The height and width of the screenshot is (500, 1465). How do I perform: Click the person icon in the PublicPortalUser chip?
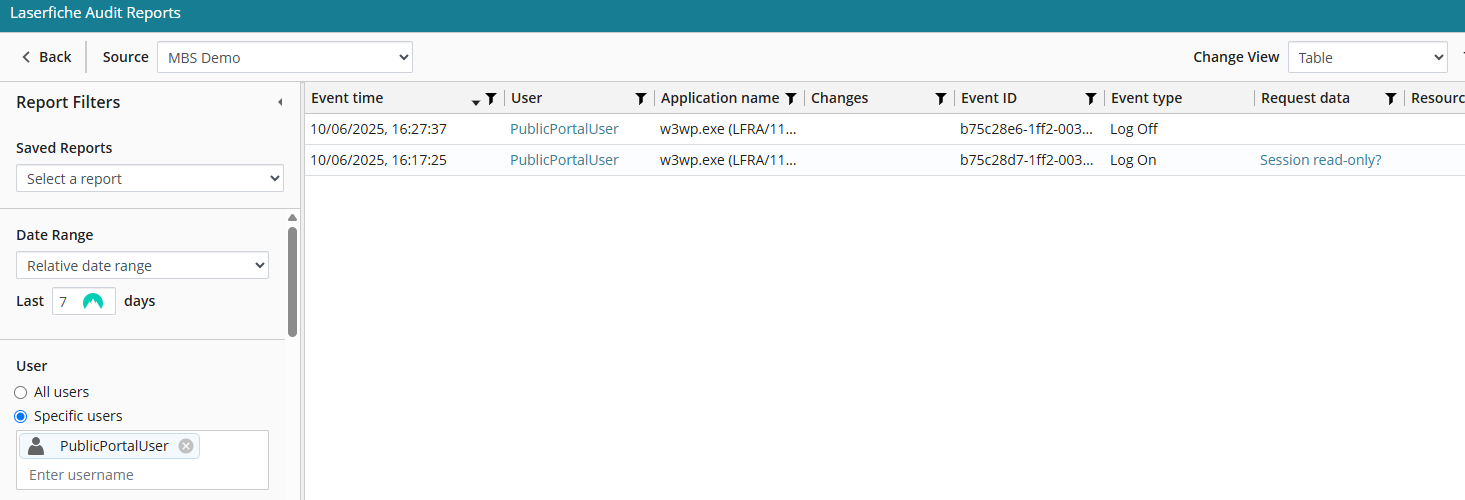[36, 446]
